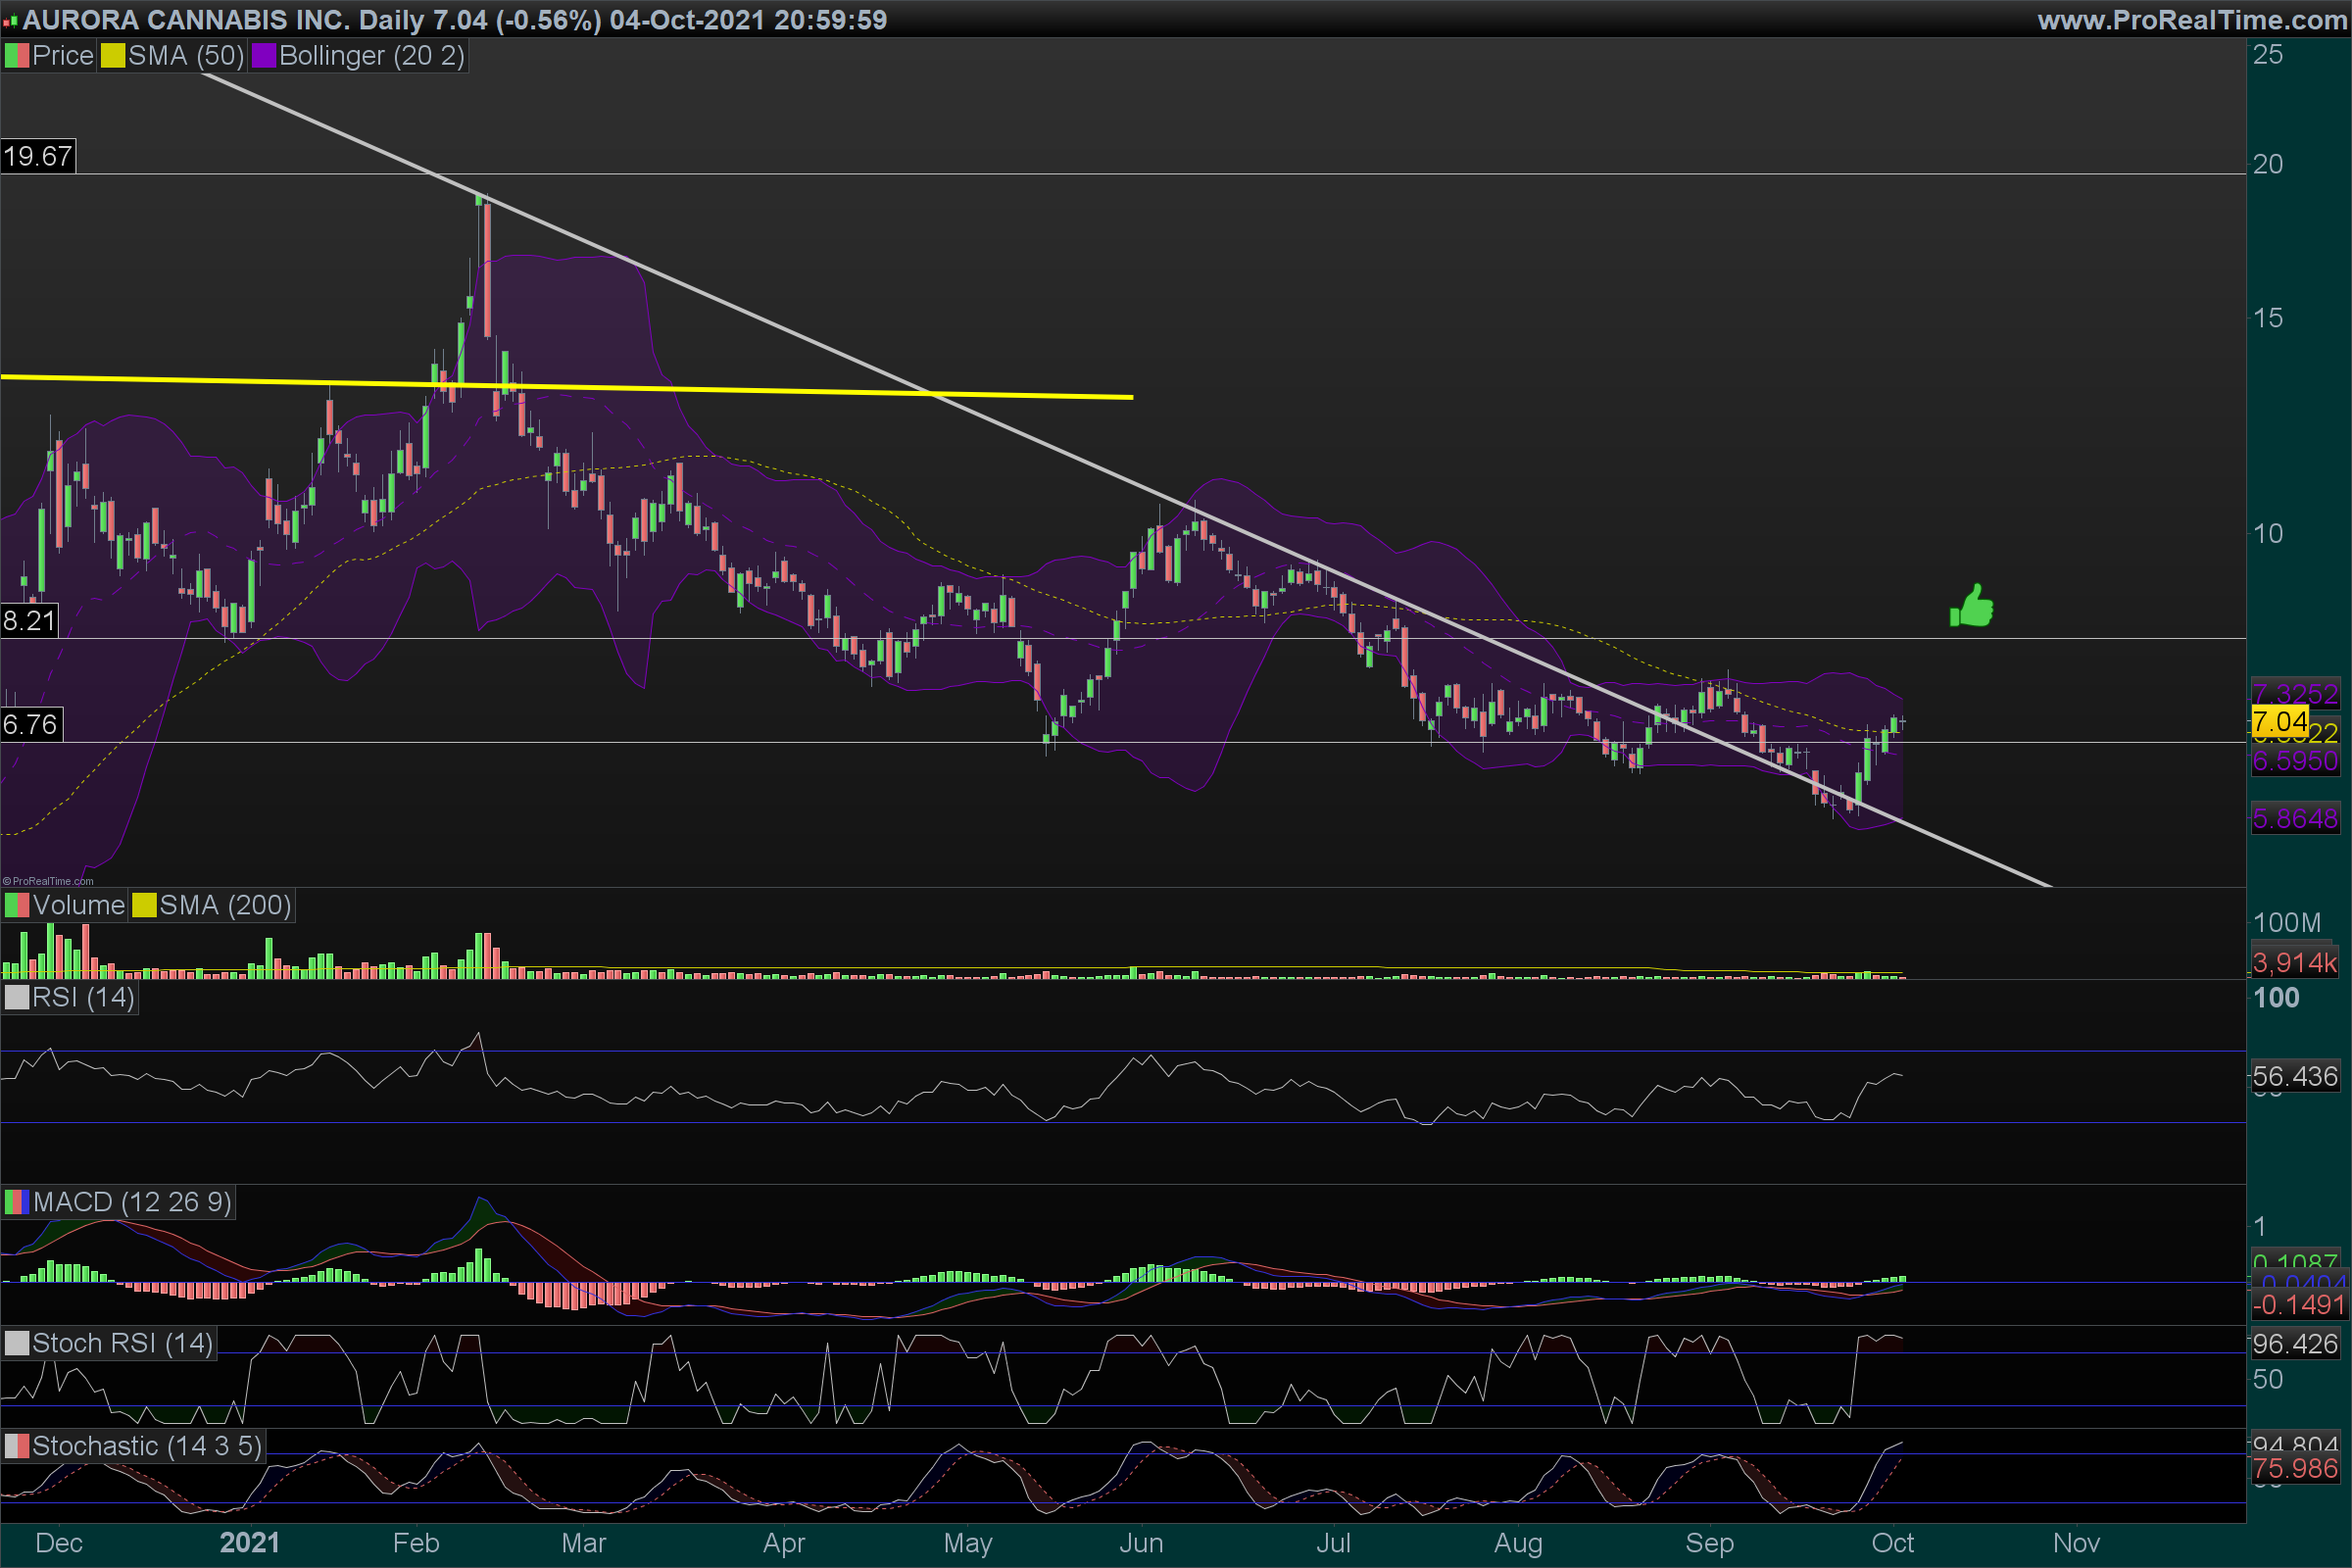Image resolution: width=2352 pixels, height=1568 pixels.
Task: Click the small icon before AURORA CANNABIS title
Action: point(10,21)
